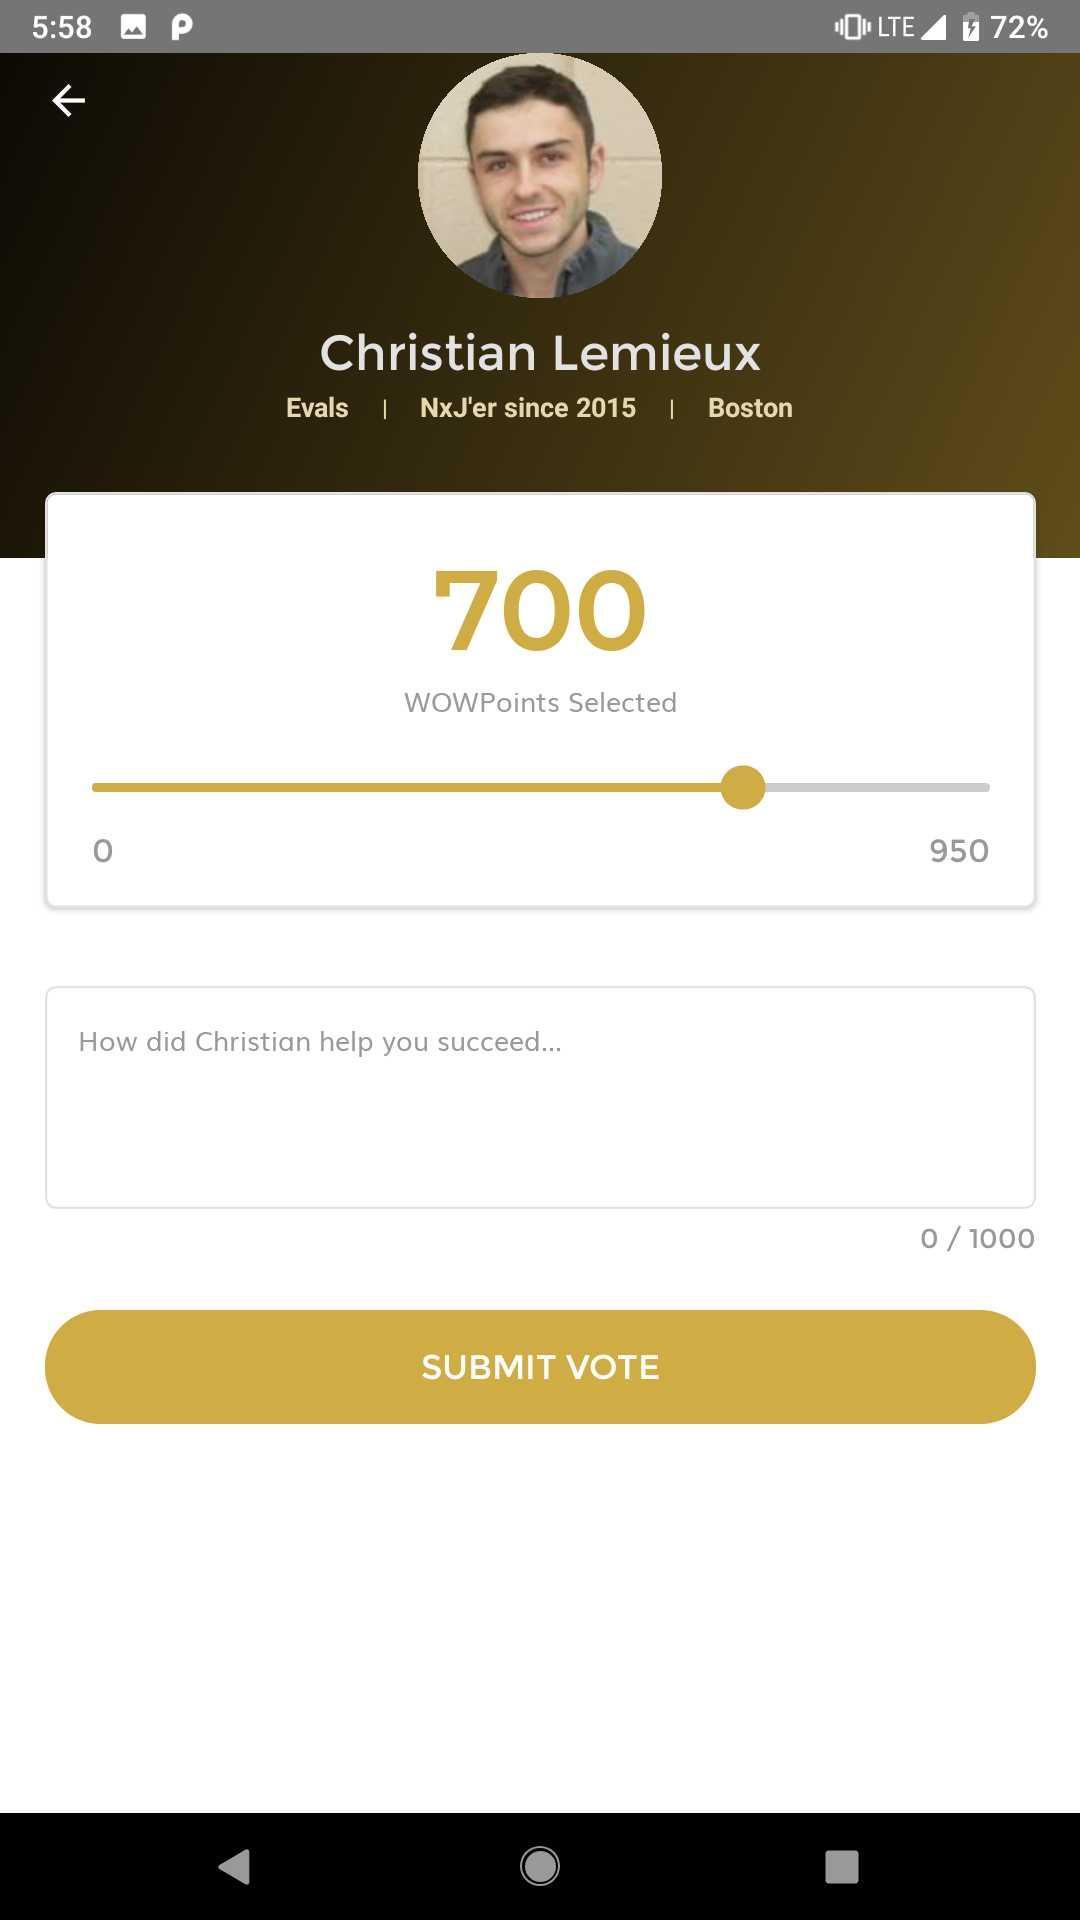Tap the LTE signal strength icon
This screenshot has width=1080, height=1920.
933,27
